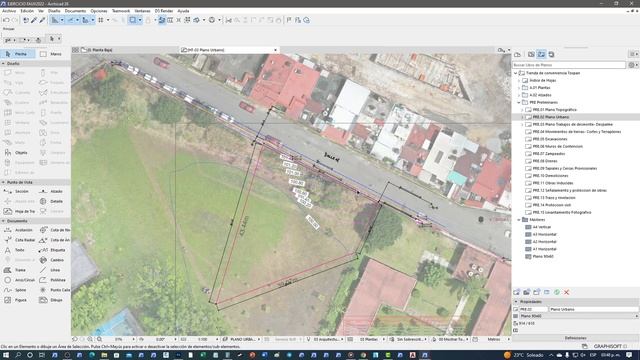Select the Dibujo drawing tool
The width and height of the screenshot is (640, 360).
[51, 300]
